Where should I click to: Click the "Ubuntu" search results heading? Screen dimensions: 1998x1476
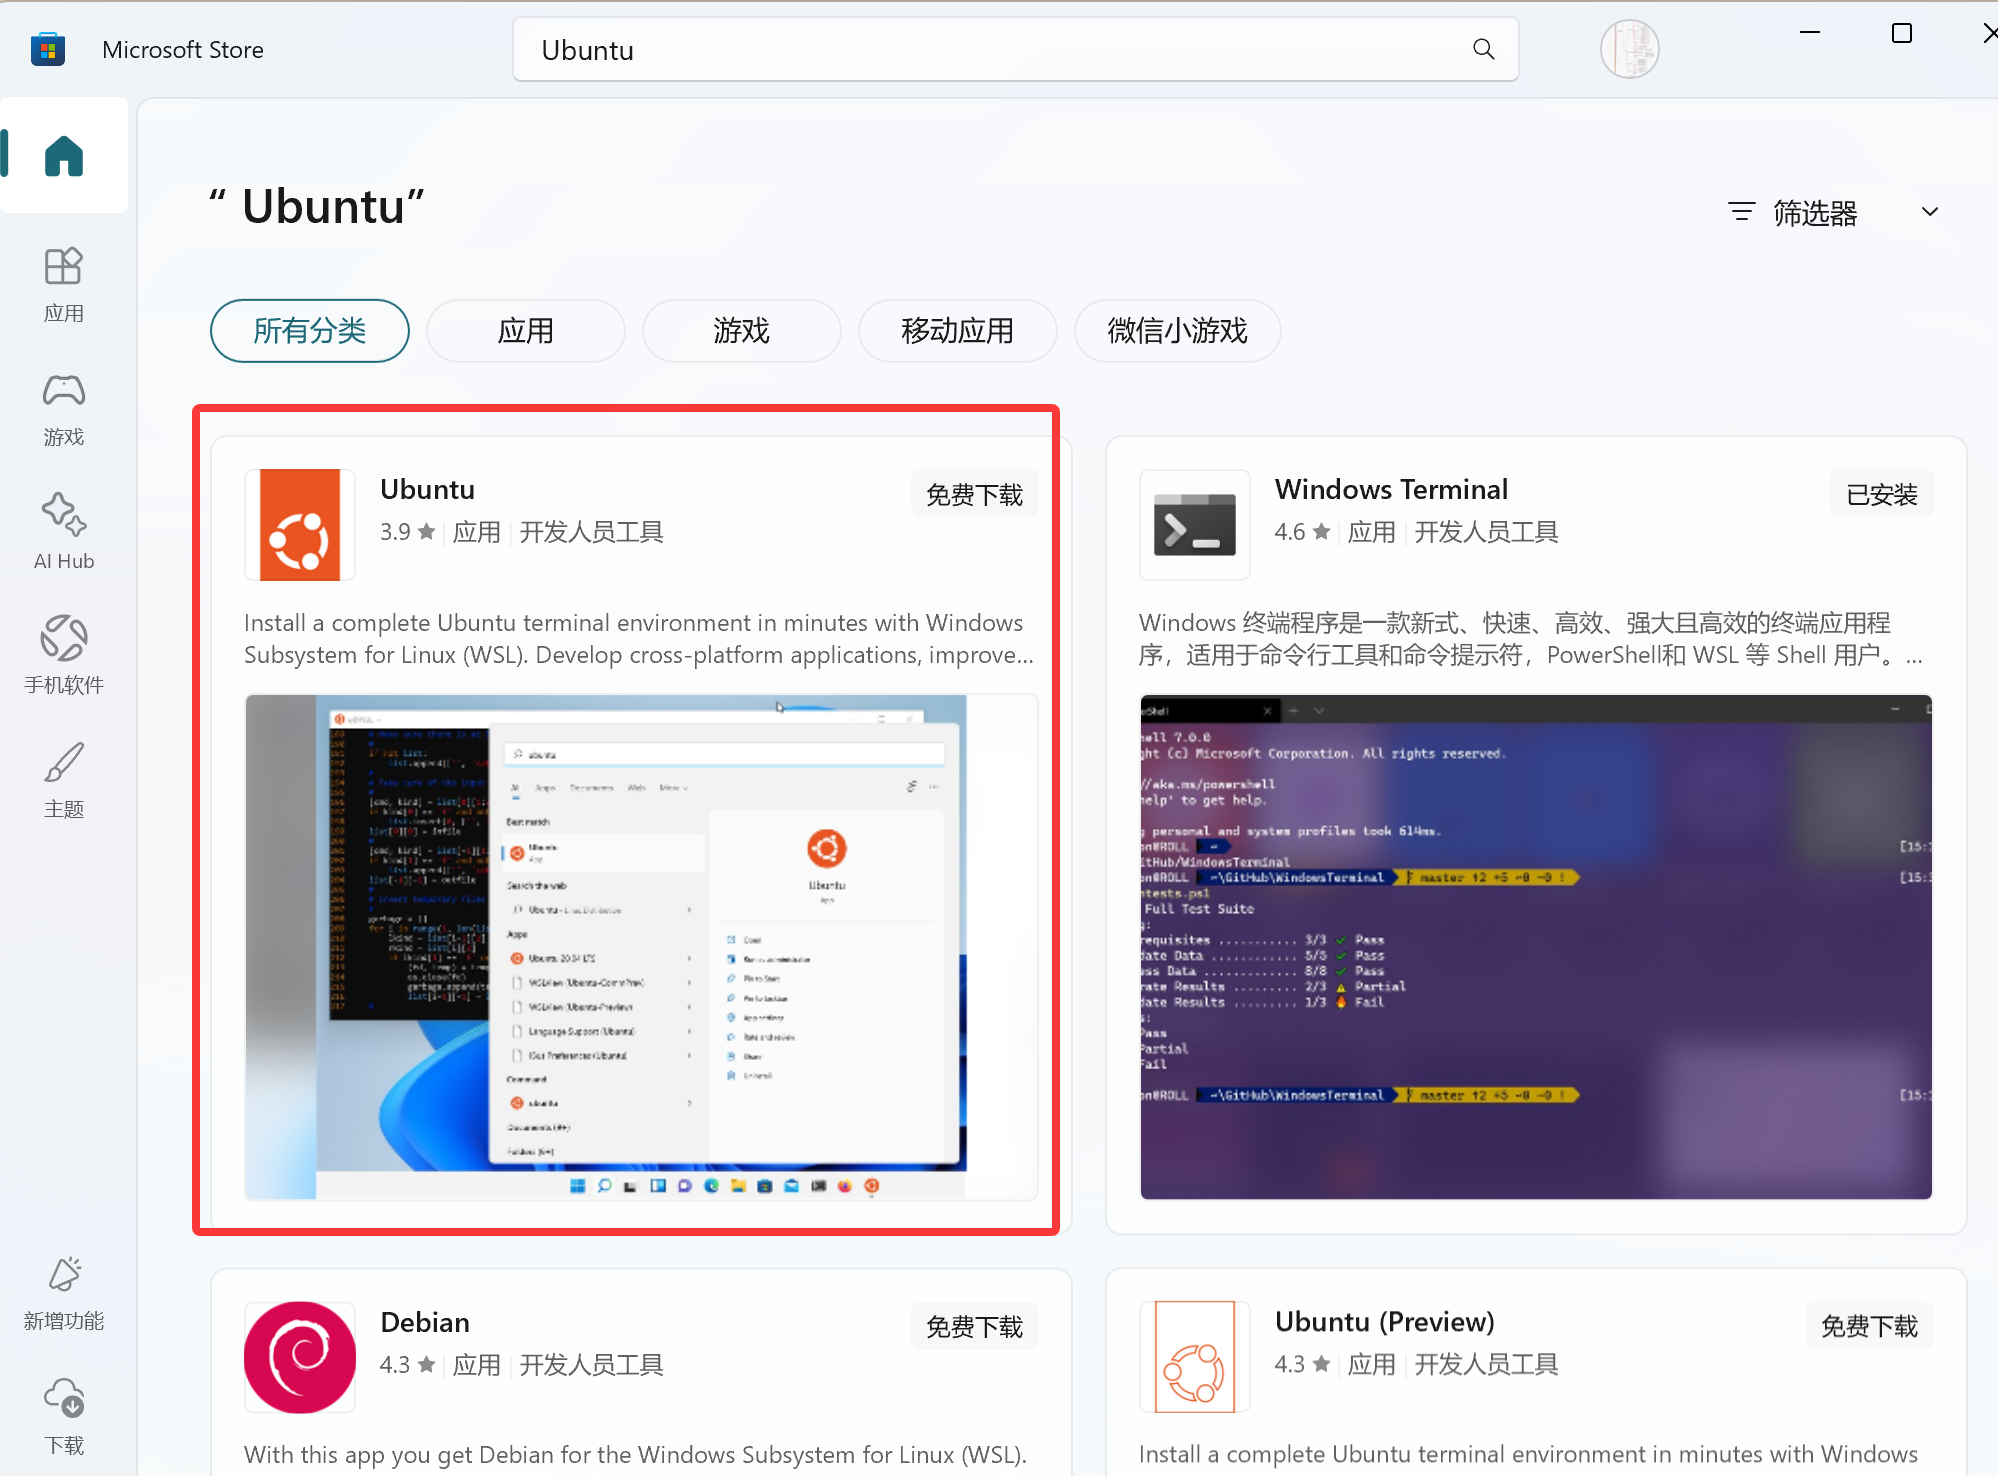317,207
